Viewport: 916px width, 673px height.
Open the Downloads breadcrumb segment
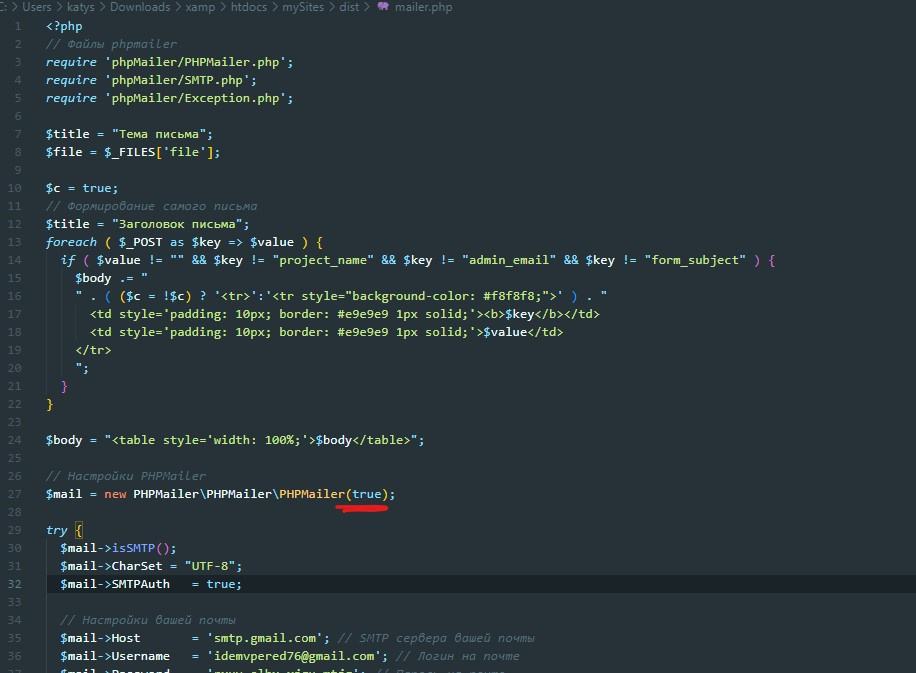coord(140,7)
